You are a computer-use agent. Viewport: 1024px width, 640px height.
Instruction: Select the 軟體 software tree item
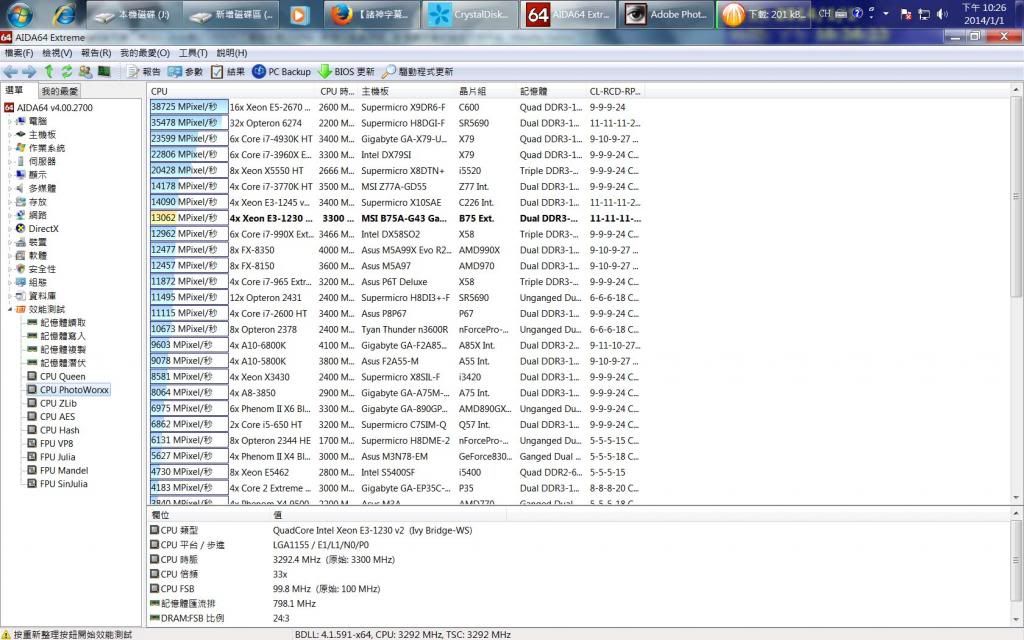pyautogui.click(x=31, y=255)
